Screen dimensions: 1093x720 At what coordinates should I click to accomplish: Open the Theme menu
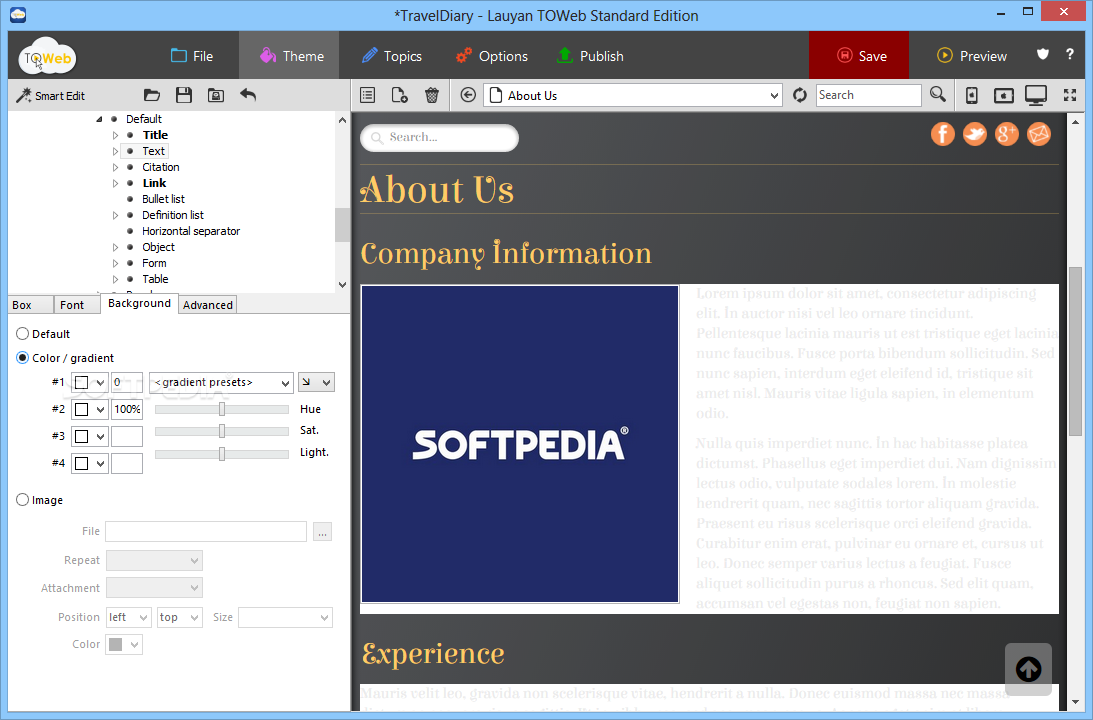point(291,56)
